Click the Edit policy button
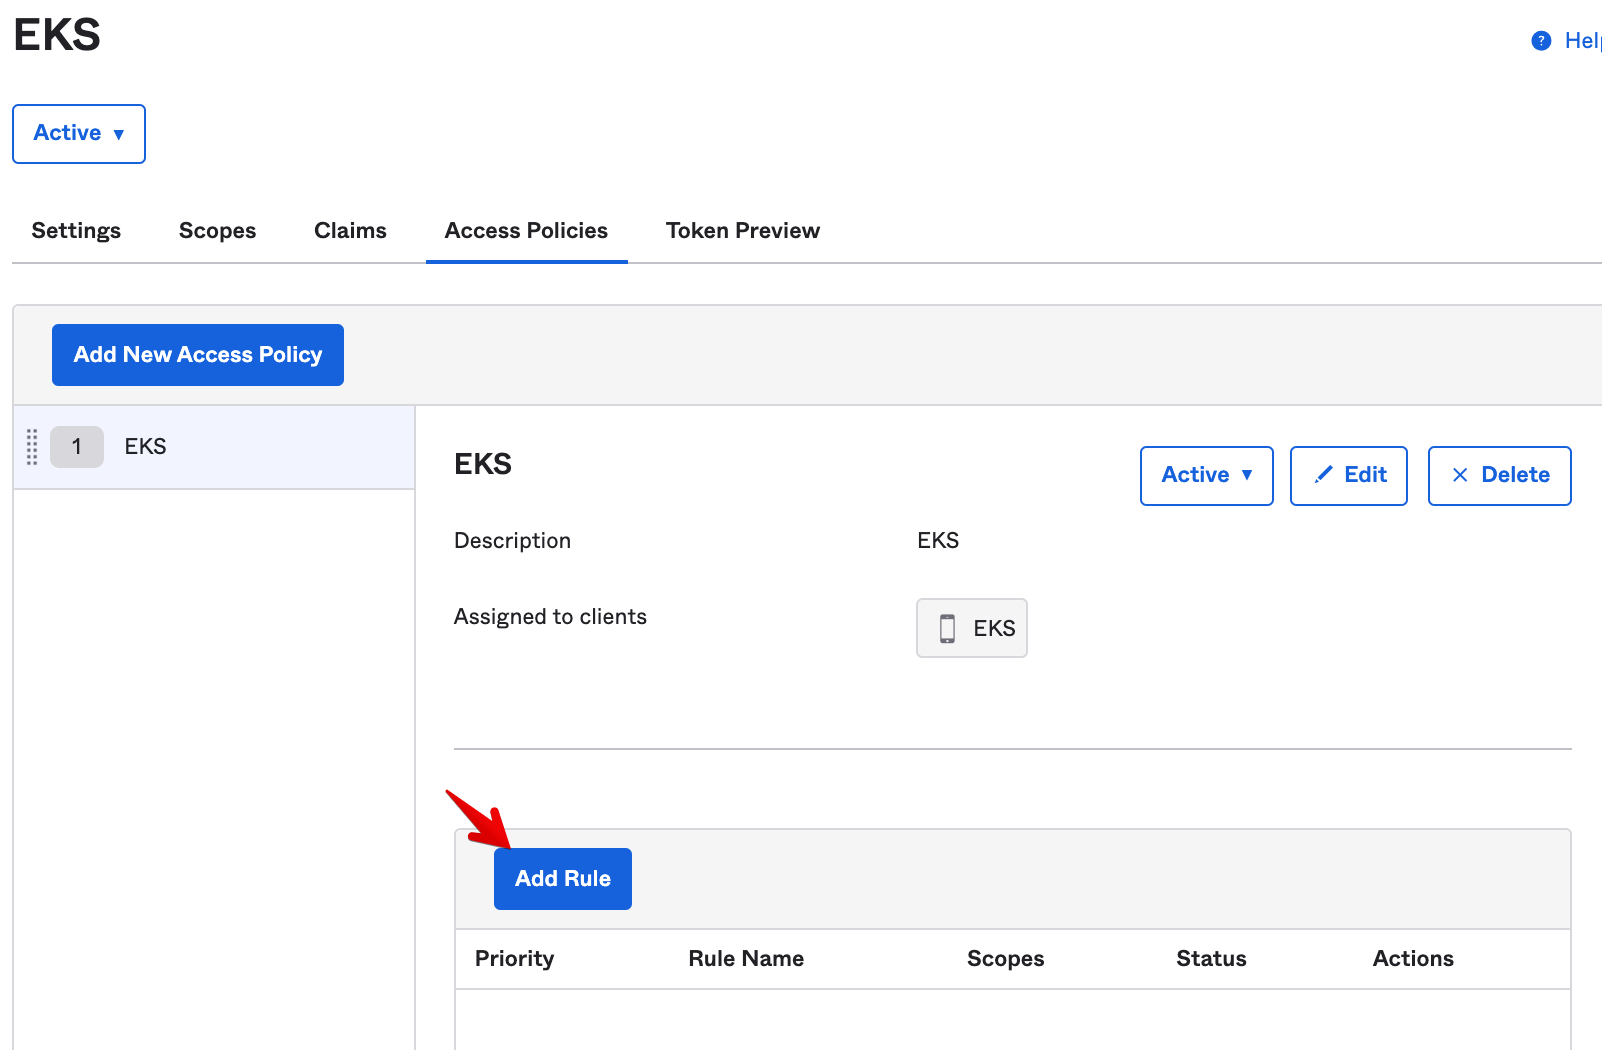The height and width of the screenshot is (1050, 1602). click(x=1348, y=476)
